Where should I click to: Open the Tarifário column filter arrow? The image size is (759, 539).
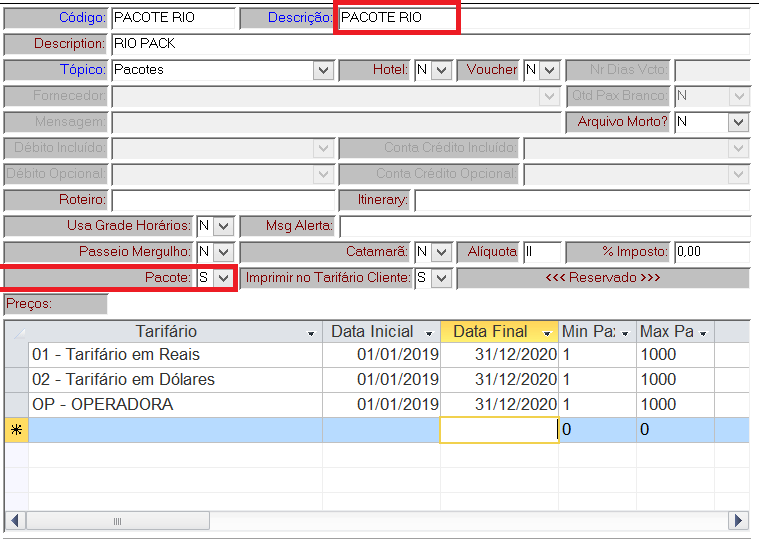pos(311,333)
